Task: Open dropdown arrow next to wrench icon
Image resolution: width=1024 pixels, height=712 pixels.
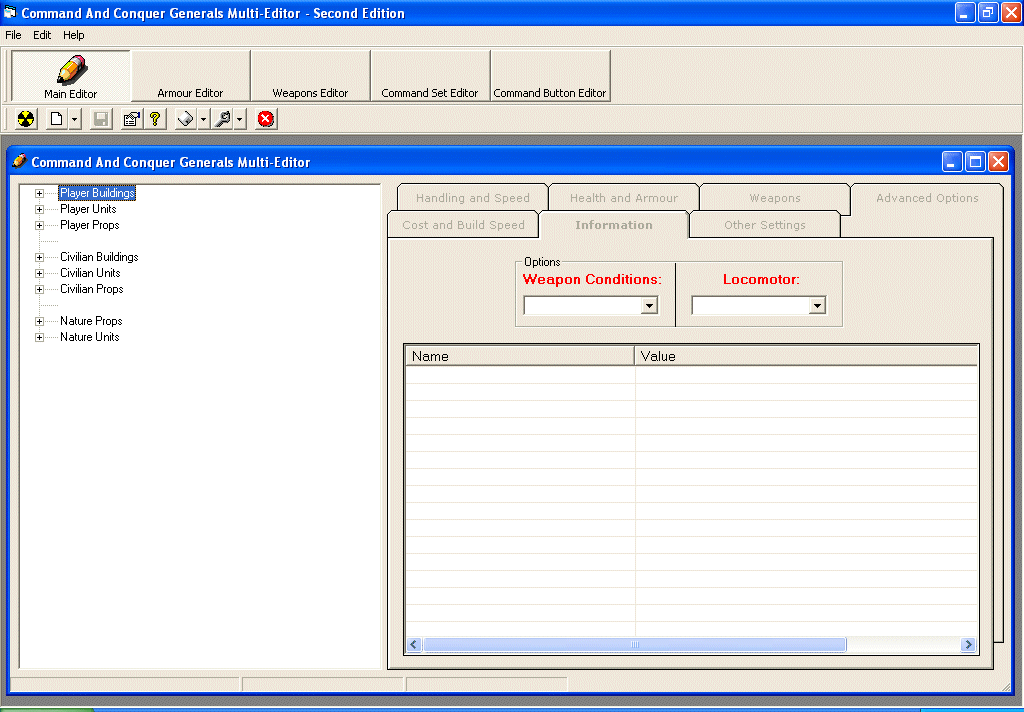Action: pos(240,119)
